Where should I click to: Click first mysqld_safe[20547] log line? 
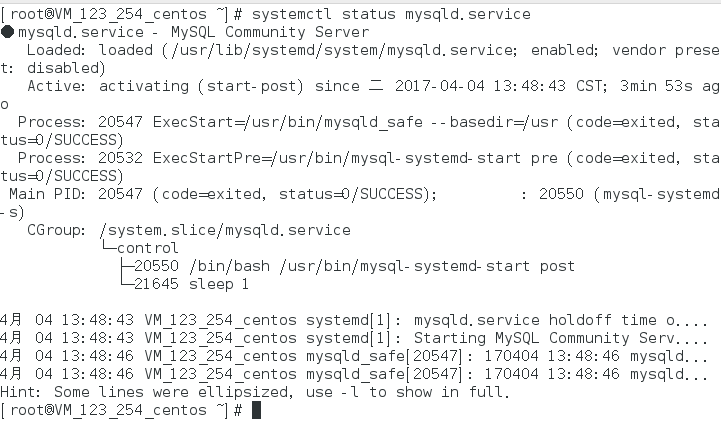pyautogui.click(x=353, y=356)
